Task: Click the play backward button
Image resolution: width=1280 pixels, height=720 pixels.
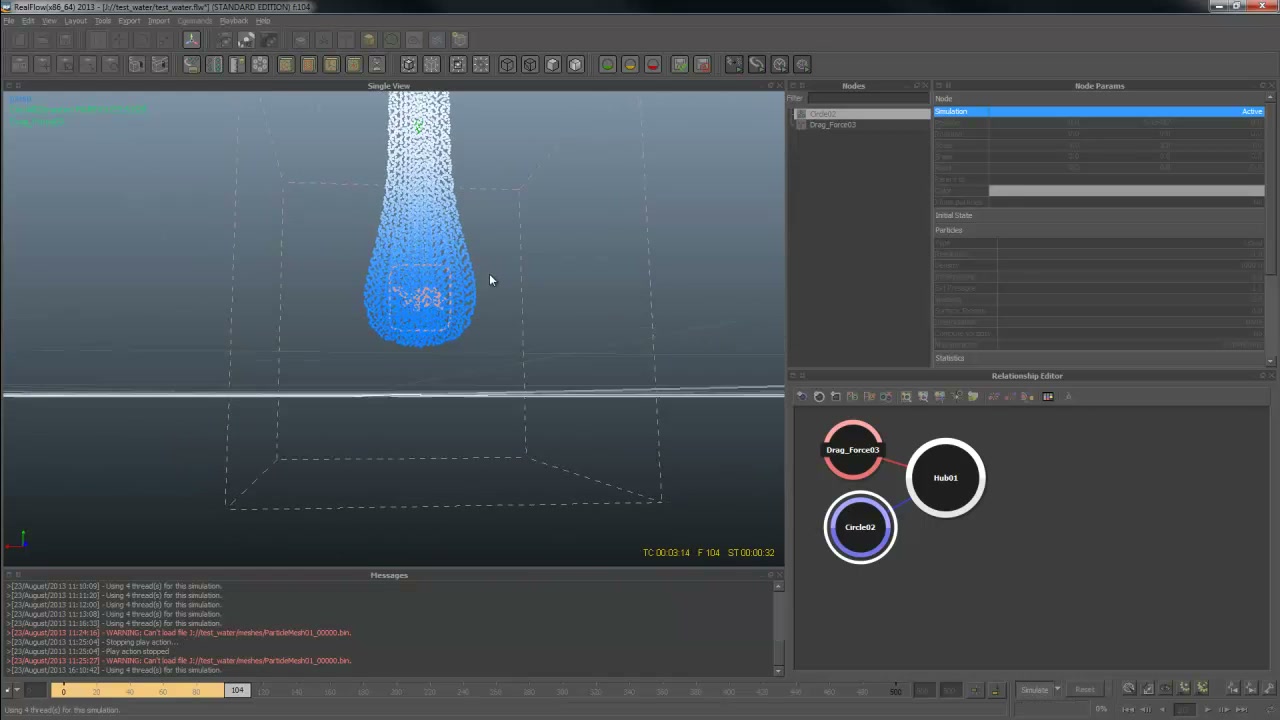Action: click(1163, 709)
